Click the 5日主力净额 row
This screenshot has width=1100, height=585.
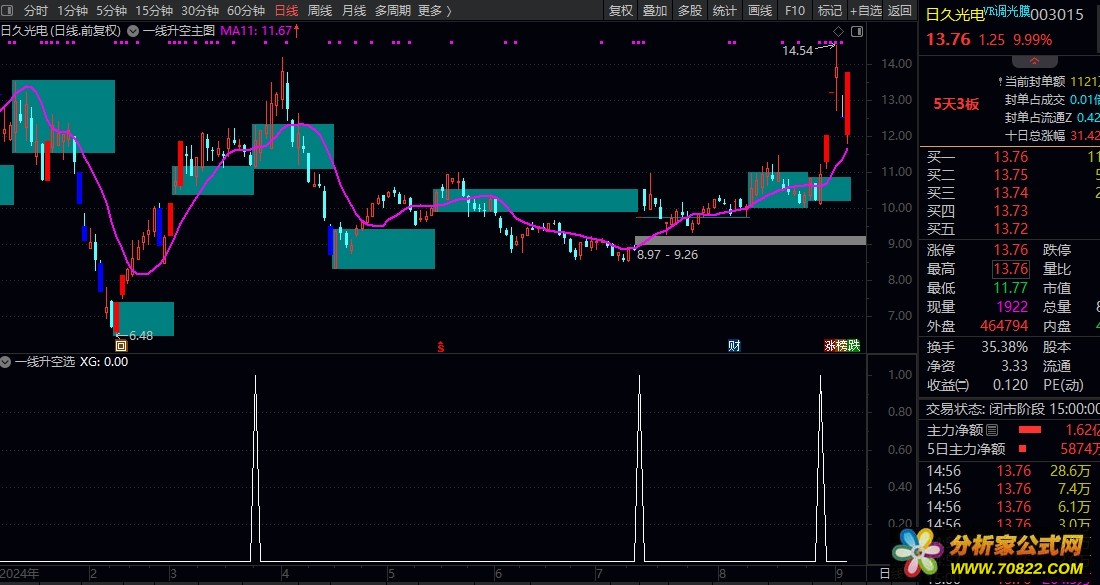[1010, 449]
